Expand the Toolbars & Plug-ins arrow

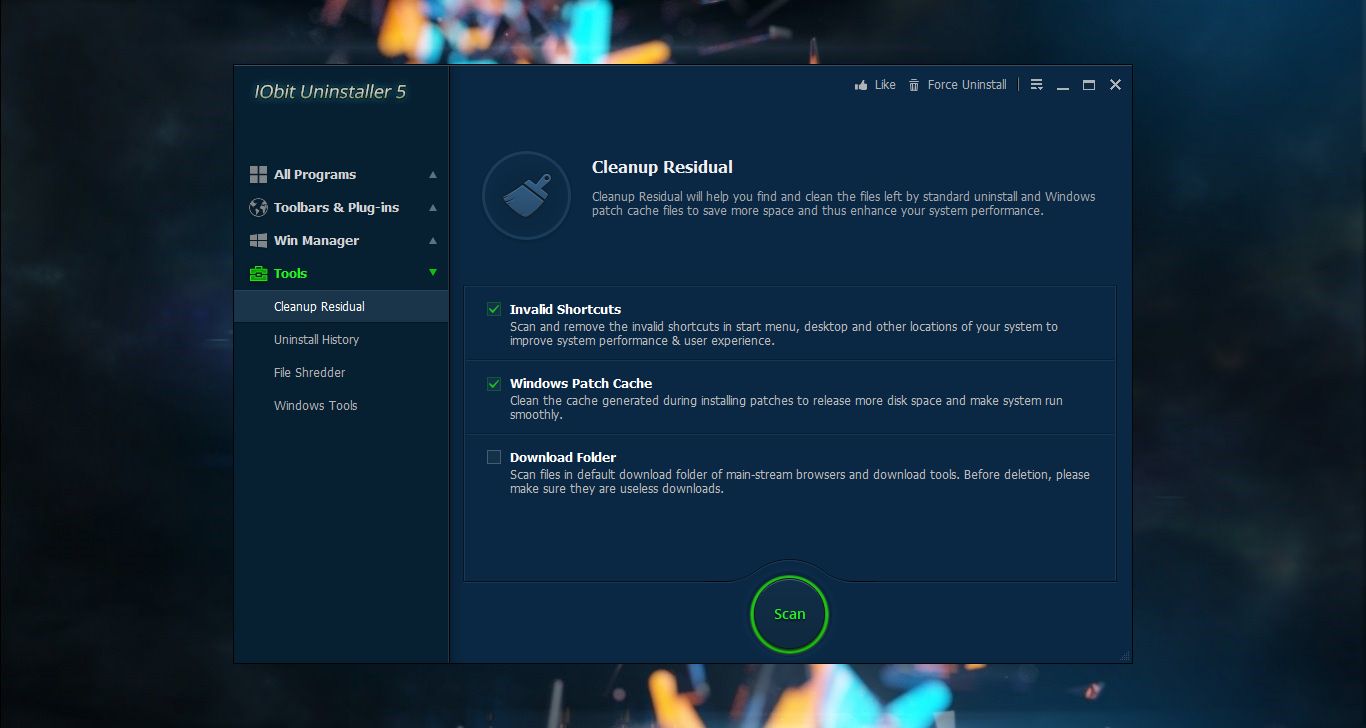click(x=433, y=207)
